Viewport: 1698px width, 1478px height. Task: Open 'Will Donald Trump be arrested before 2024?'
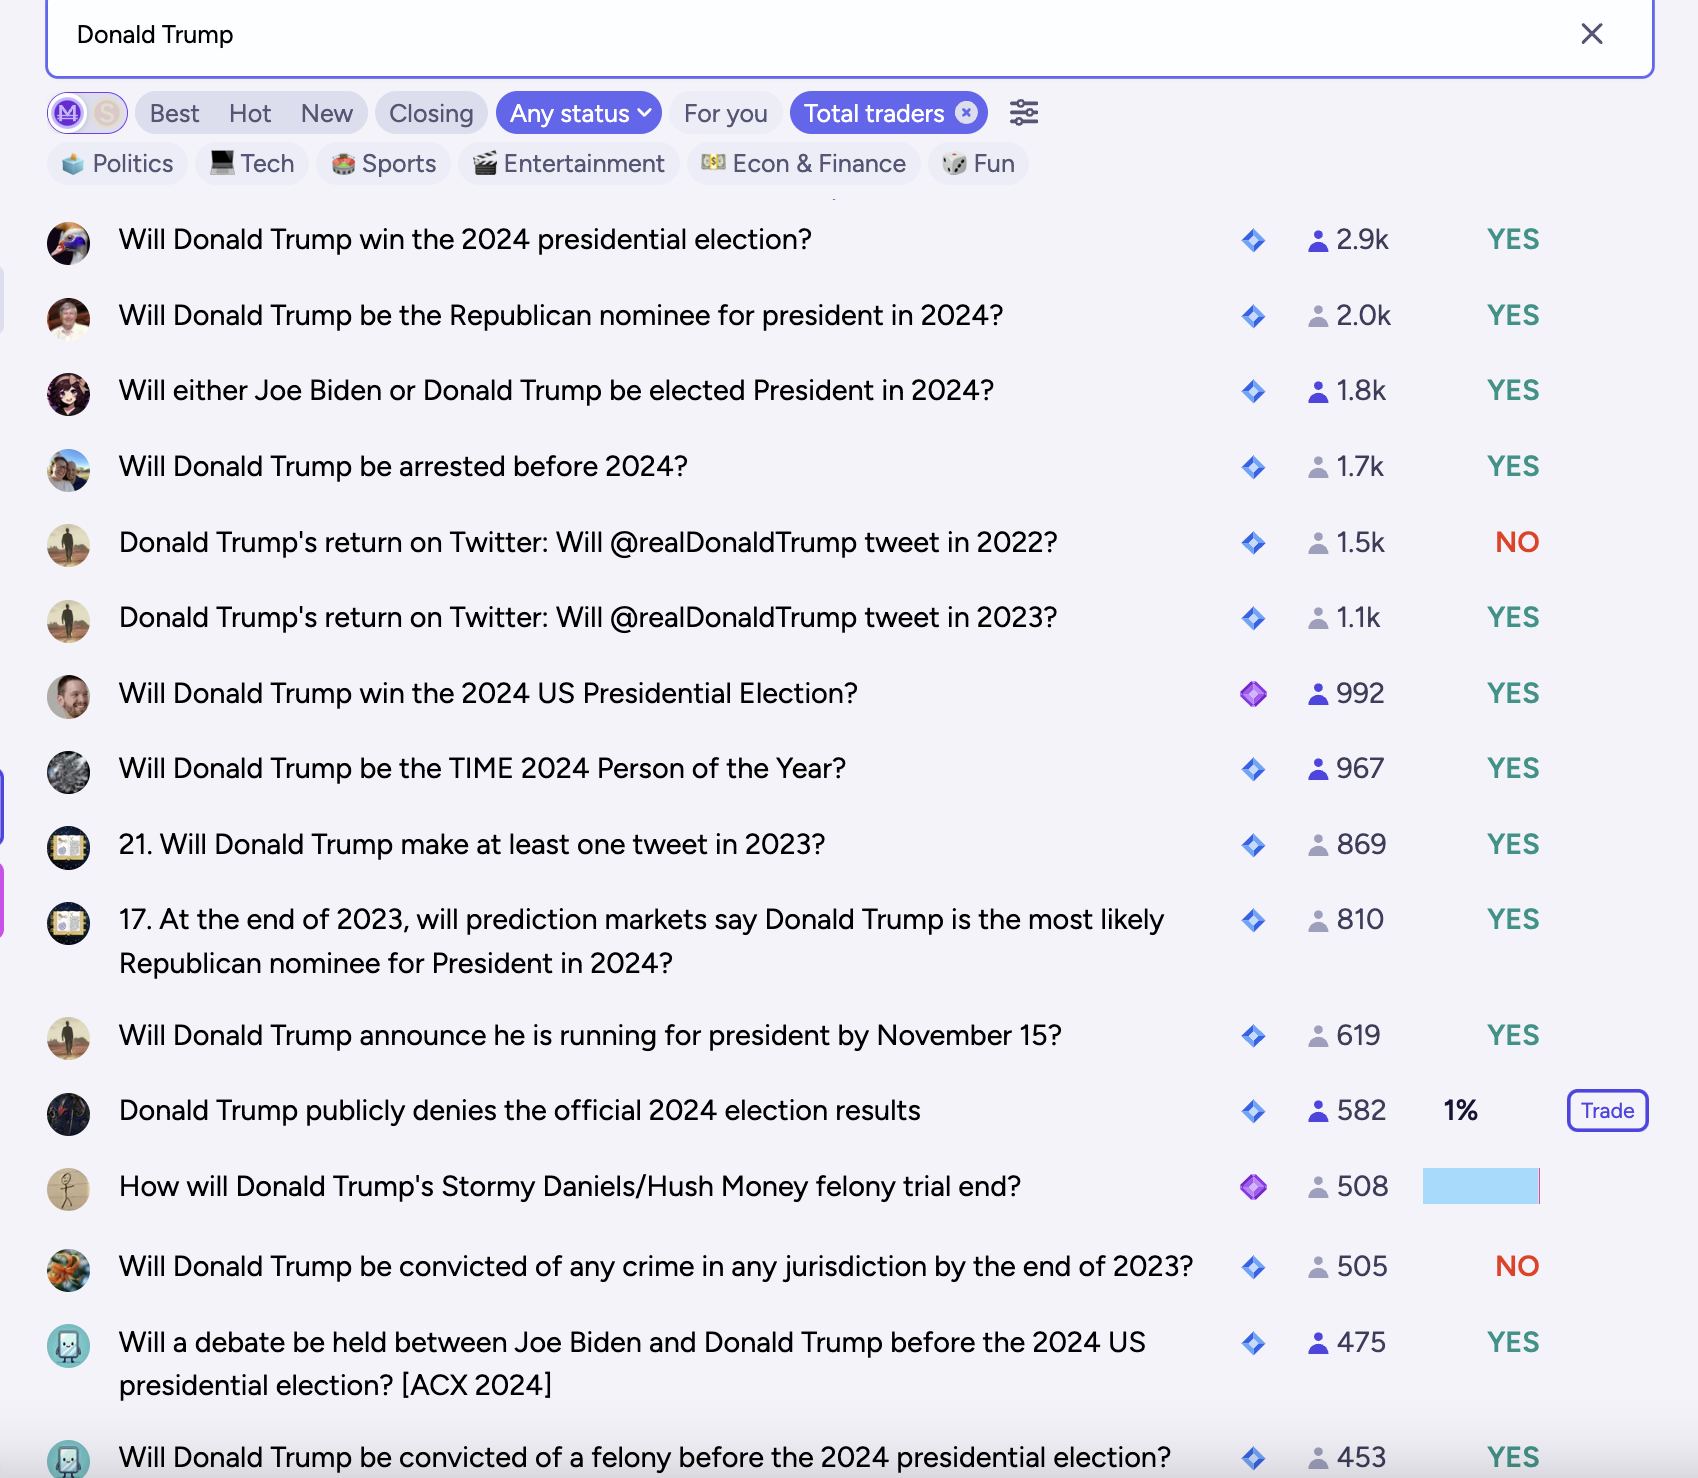point(403,467)
